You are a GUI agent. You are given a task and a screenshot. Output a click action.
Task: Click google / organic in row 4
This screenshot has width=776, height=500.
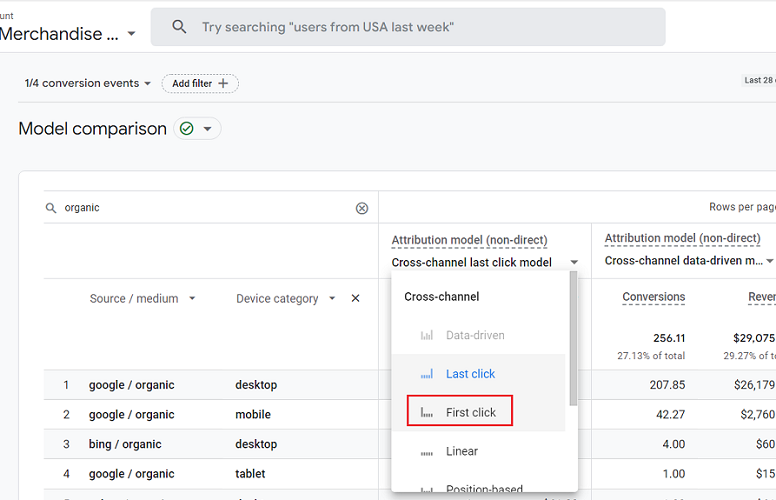(132, 474)
